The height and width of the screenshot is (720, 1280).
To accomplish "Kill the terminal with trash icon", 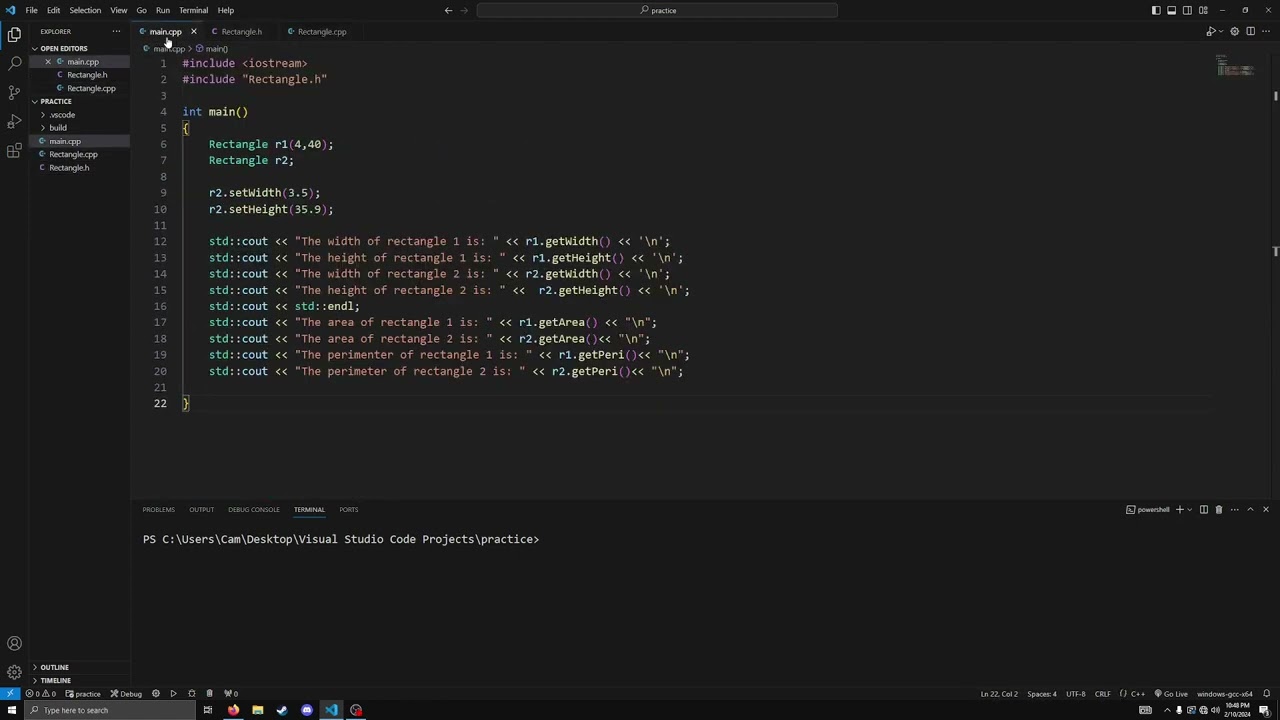I will point(1219,510).
